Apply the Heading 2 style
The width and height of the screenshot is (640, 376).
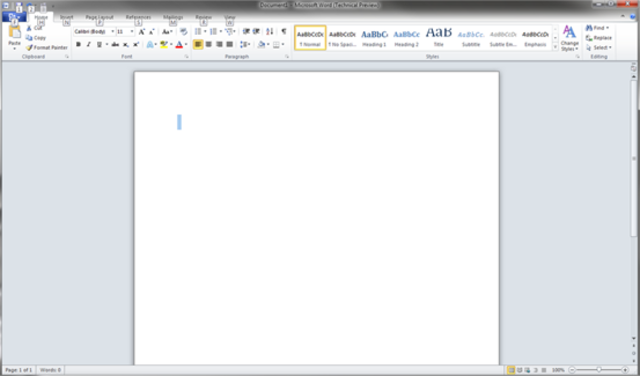(x=407, y=38)
